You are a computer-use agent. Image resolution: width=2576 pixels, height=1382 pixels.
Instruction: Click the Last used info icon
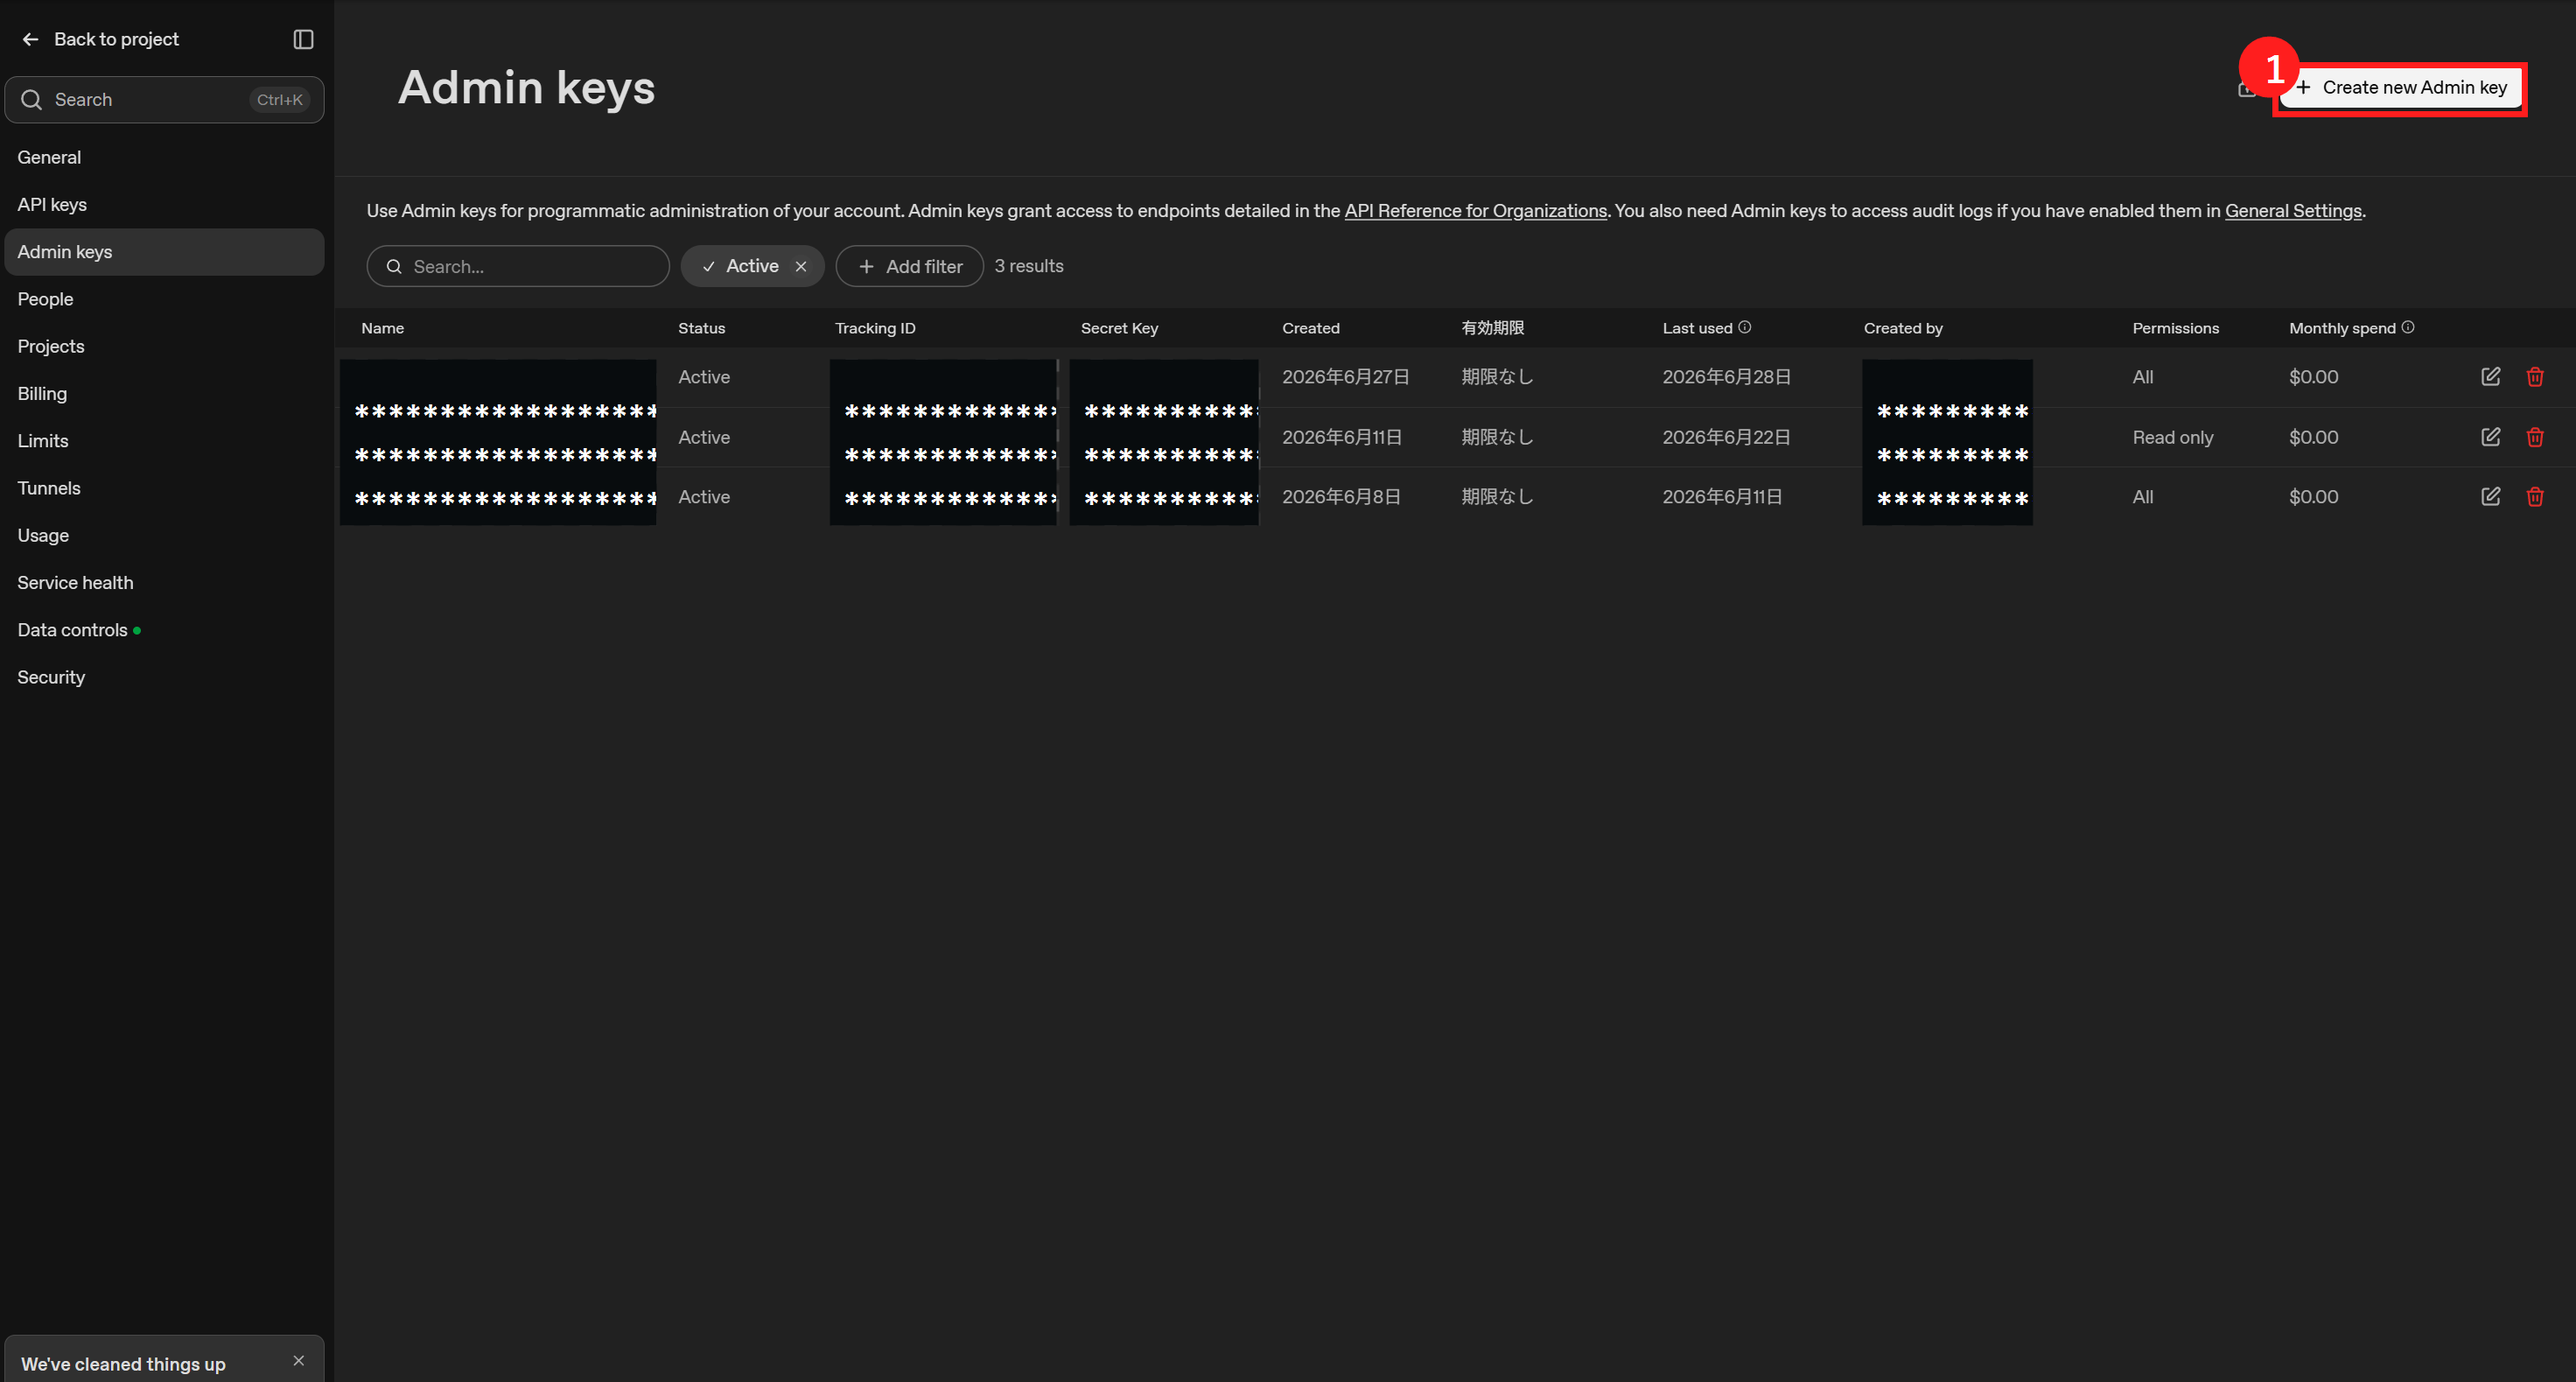pos(1745,327)
